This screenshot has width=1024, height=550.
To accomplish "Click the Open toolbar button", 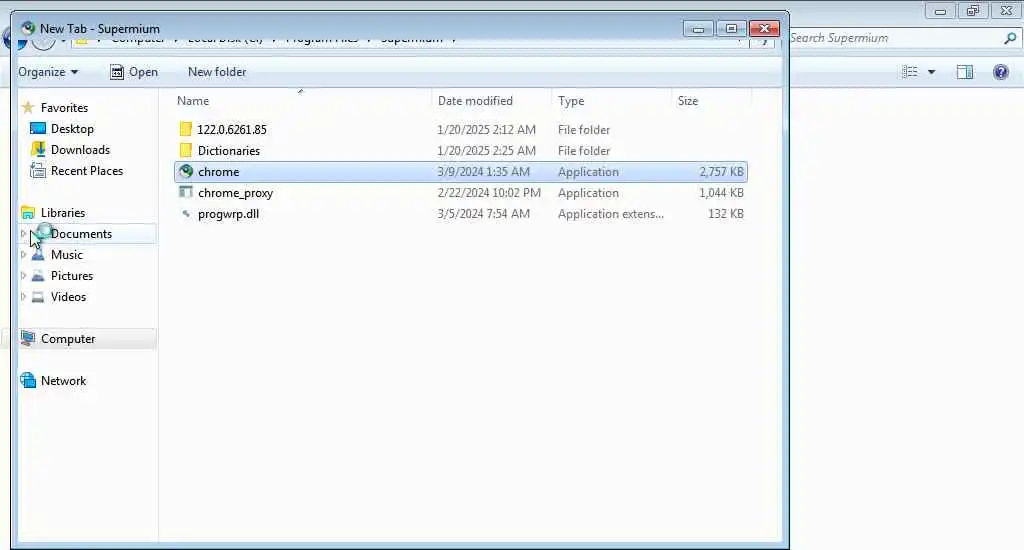I will coord(134,72).
